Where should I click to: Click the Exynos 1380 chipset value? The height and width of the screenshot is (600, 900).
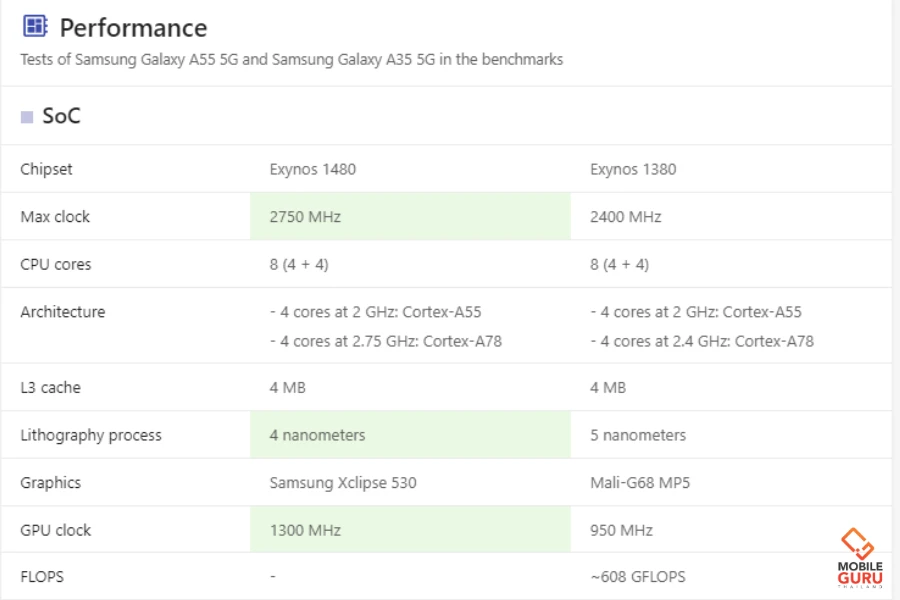point(633,169)
